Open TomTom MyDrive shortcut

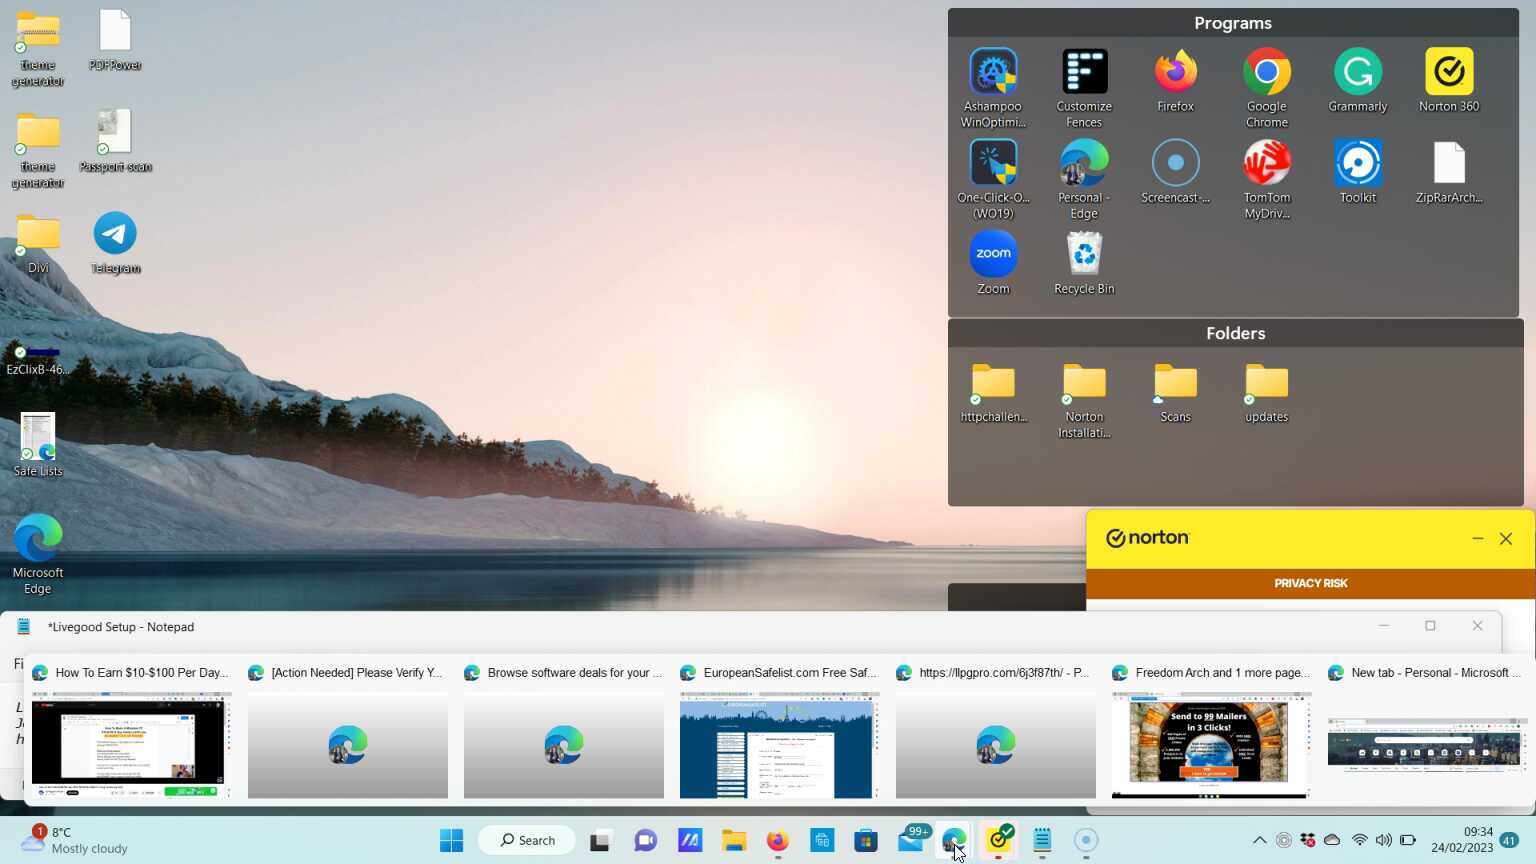[1266, 165]
